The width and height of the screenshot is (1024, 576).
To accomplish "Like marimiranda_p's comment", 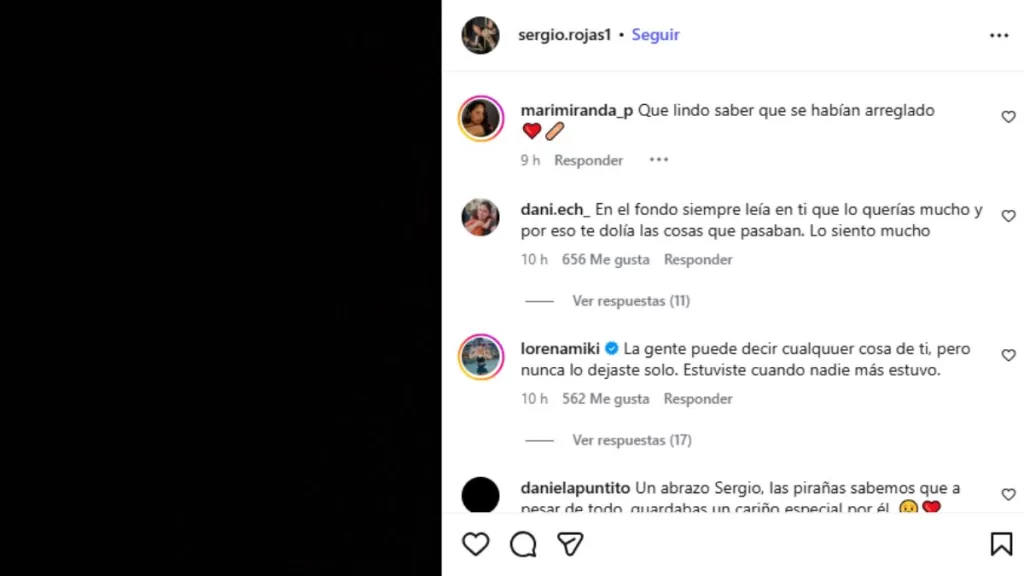I will tap(1008, 117).
